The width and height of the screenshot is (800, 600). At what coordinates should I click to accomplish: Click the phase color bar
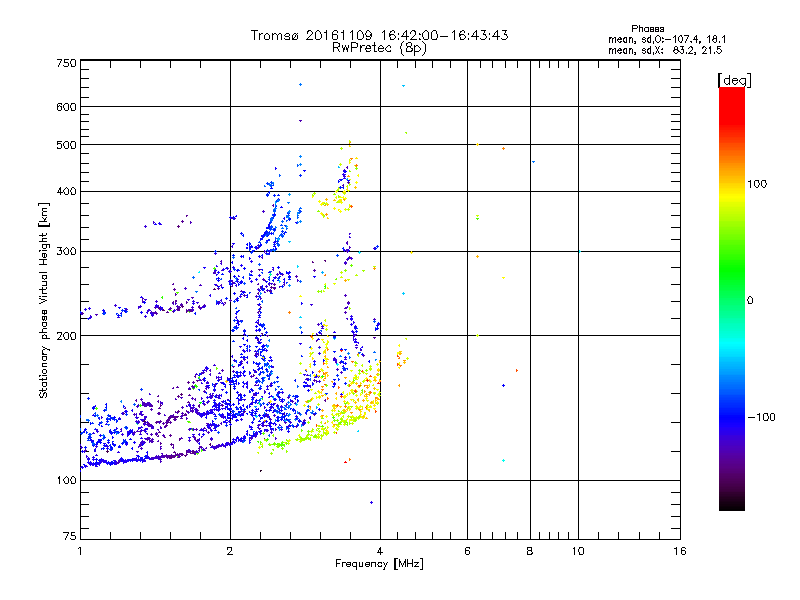tap(732, 298)
